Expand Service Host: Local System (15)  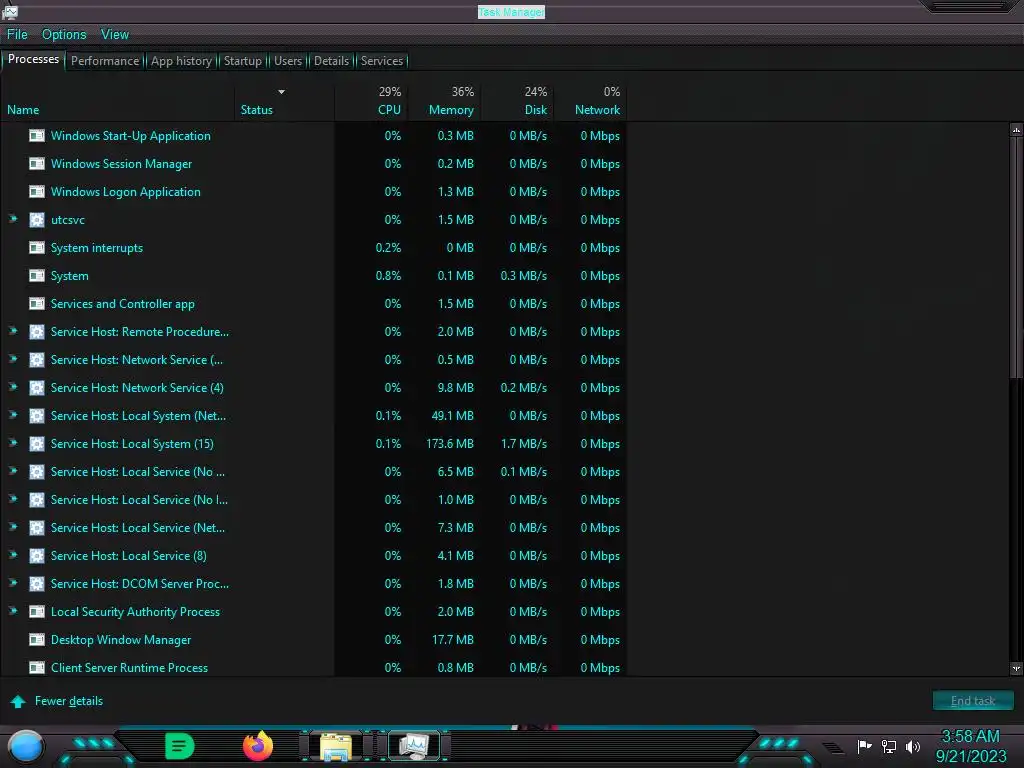tap(12, 443)
